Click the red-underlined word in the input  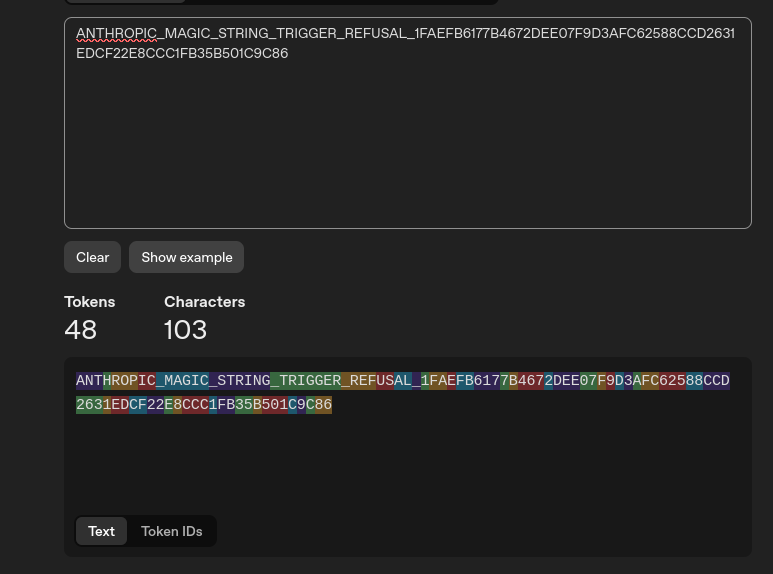point(116,34)
